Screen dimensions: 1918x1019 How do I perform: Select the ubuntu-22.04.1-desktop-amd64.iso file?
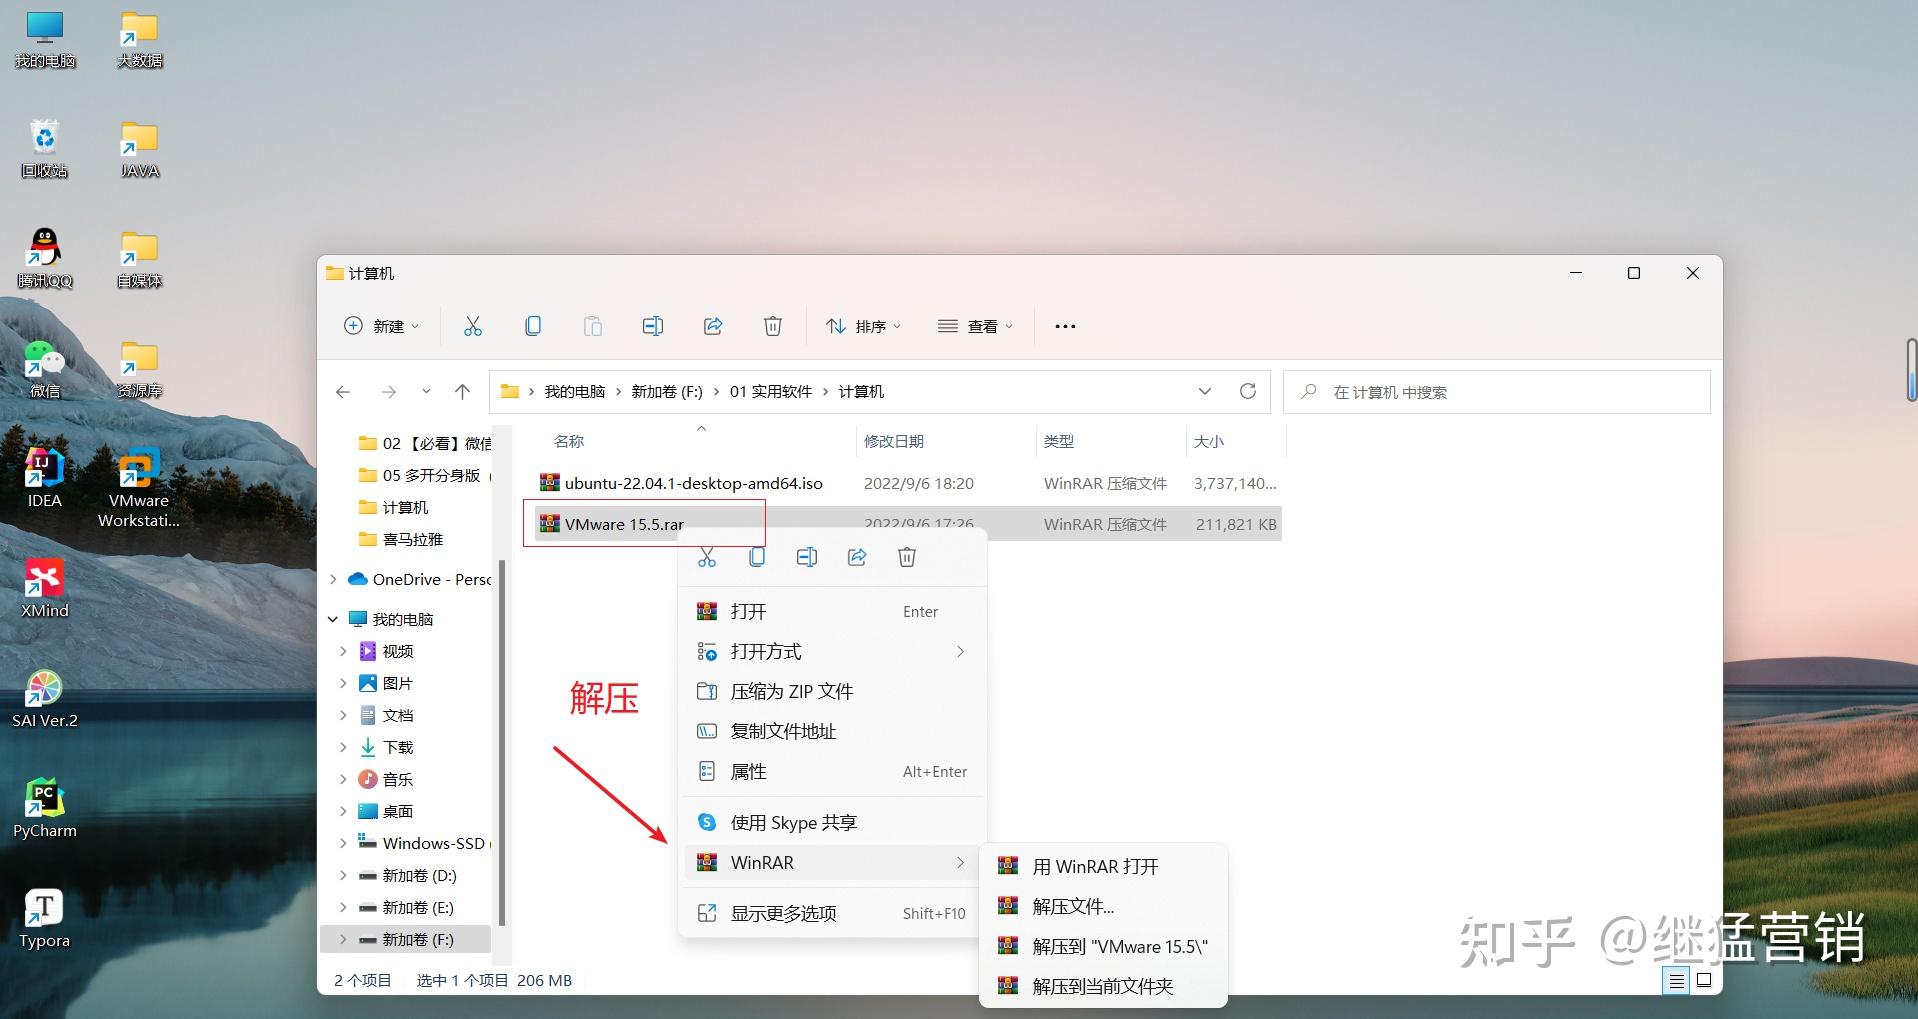pyautogui.click(x=908, y=483)
